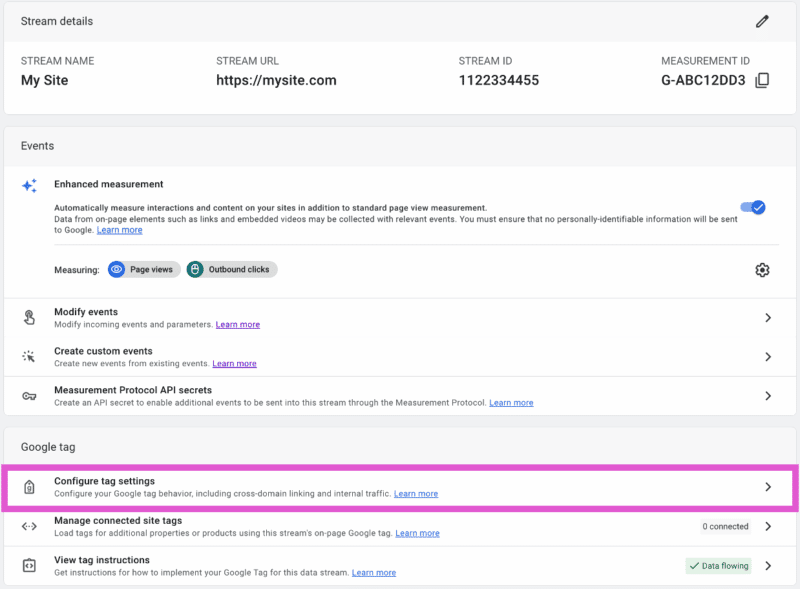The height and width of the screenshot is (589, 800).
Task: Click the Create custom events cursor icon
Action: (x=30, y=357)
